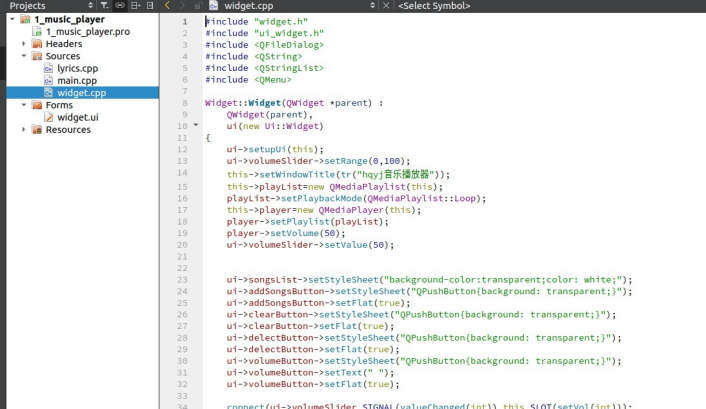This screenshot has width=706, height=409.
Task: Select the 1_music_player project folder icon
Action: (25, 19)
